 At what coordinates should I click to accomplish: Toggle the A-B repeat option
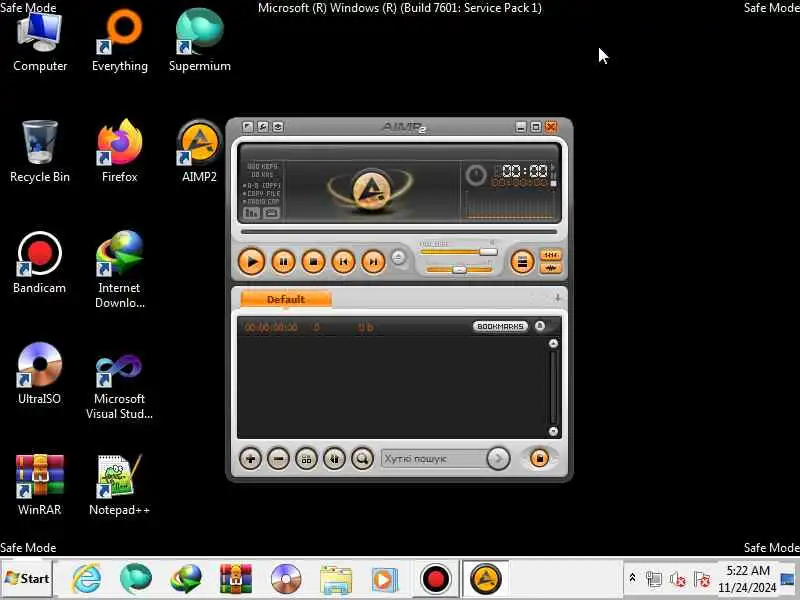click(262, 185)
